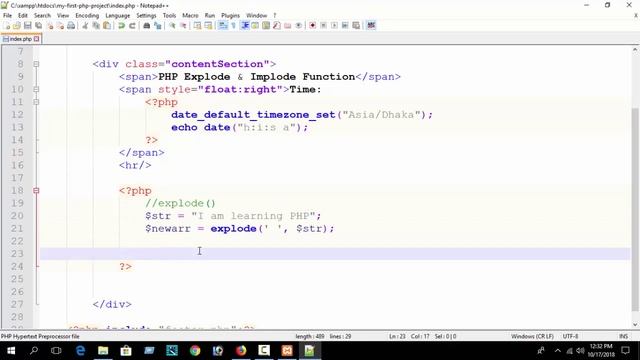Open Microsoft Edge from the taskbar
The image size is (640, 360).
pos(80,351)
